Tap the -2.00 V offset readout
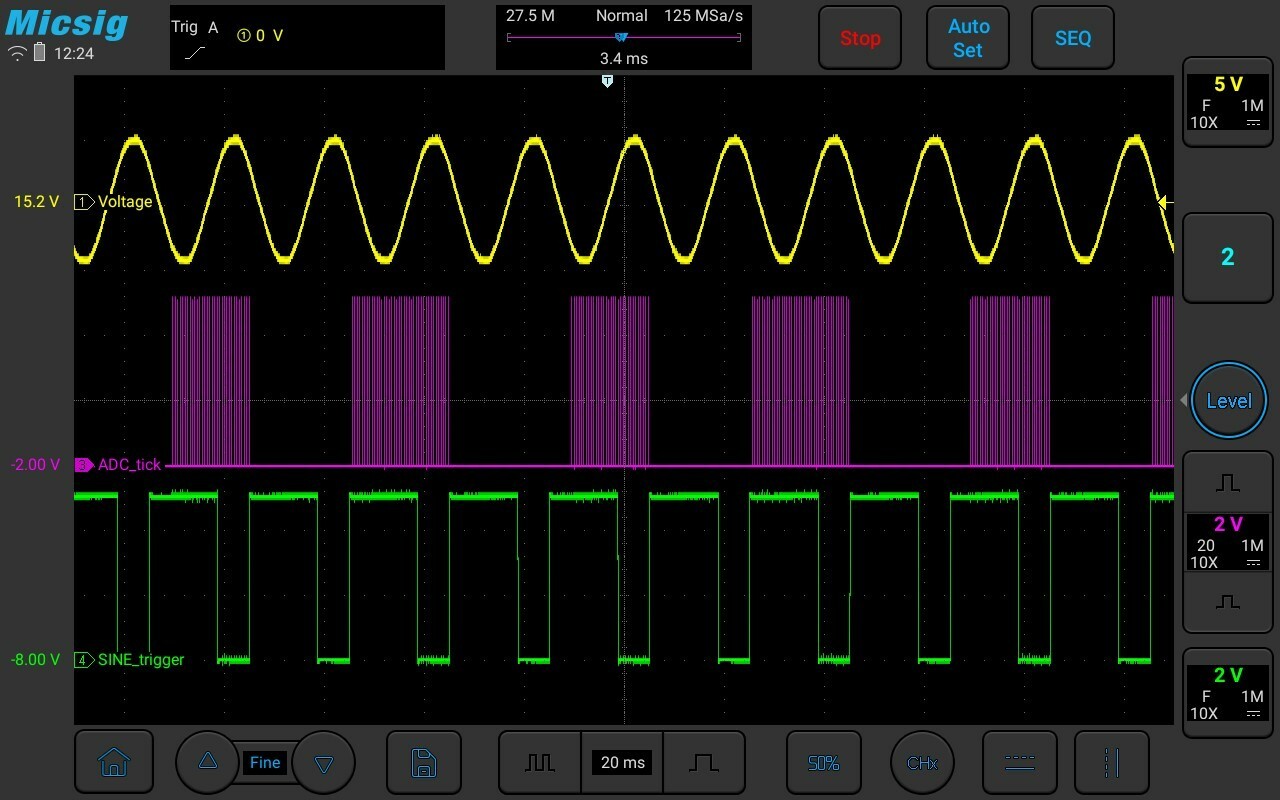Screen dimensions: 1280x800 (36, 465)
